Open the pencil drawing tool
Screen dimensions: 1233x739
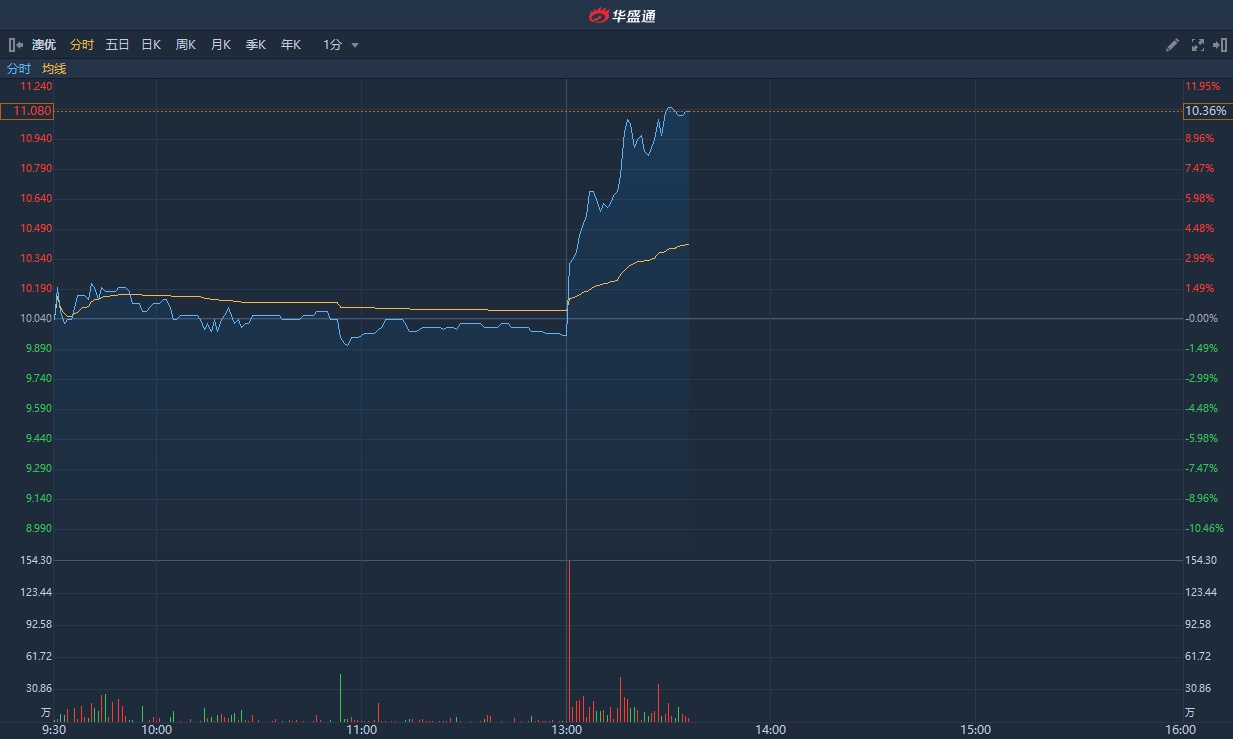coord(1173,45)
